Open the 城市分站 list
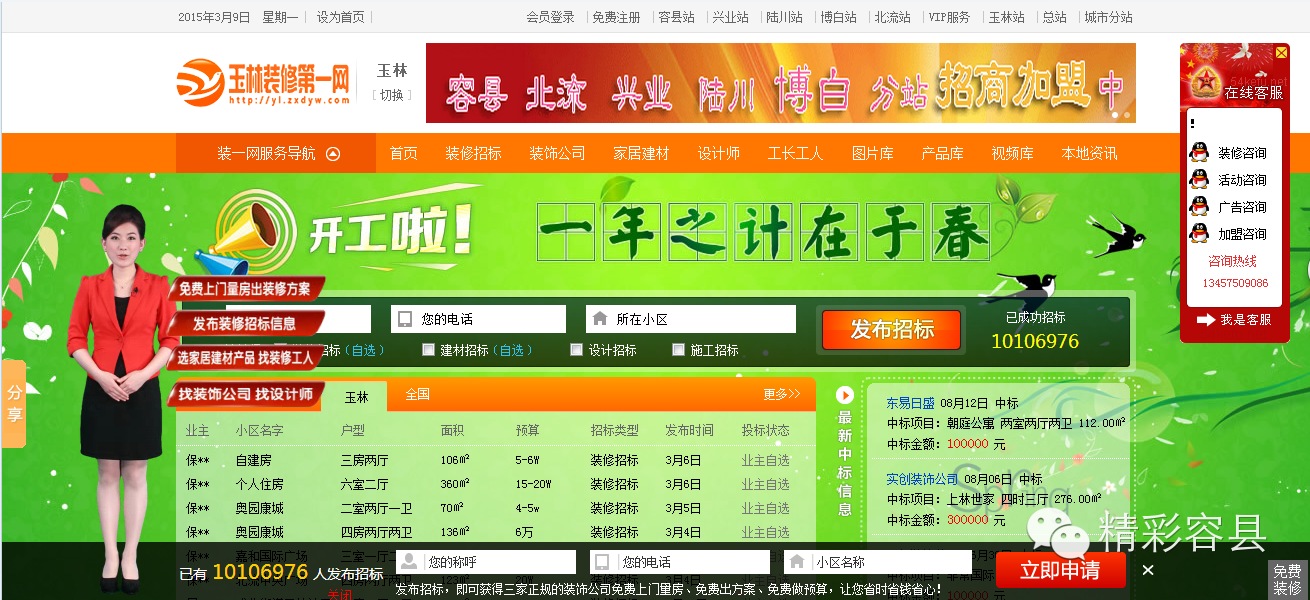1310x600 pixels. tap(1108, 17)
